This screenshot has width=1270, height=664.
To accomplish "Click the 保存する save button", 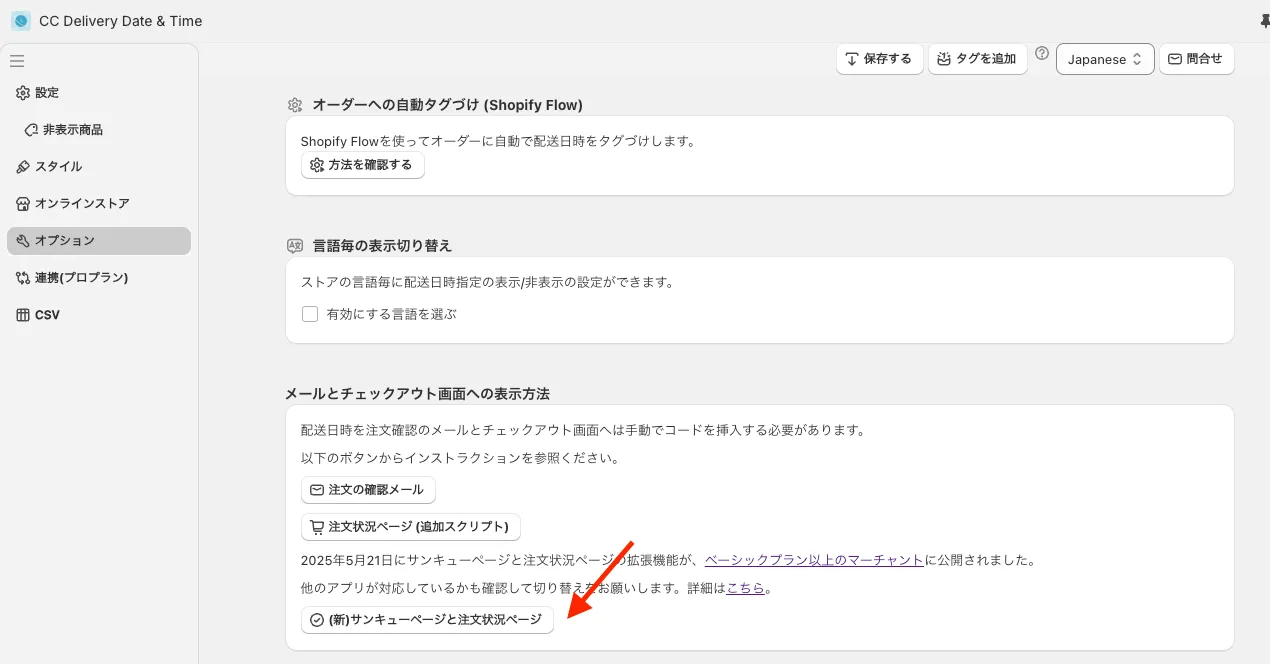I will [877, 59].
